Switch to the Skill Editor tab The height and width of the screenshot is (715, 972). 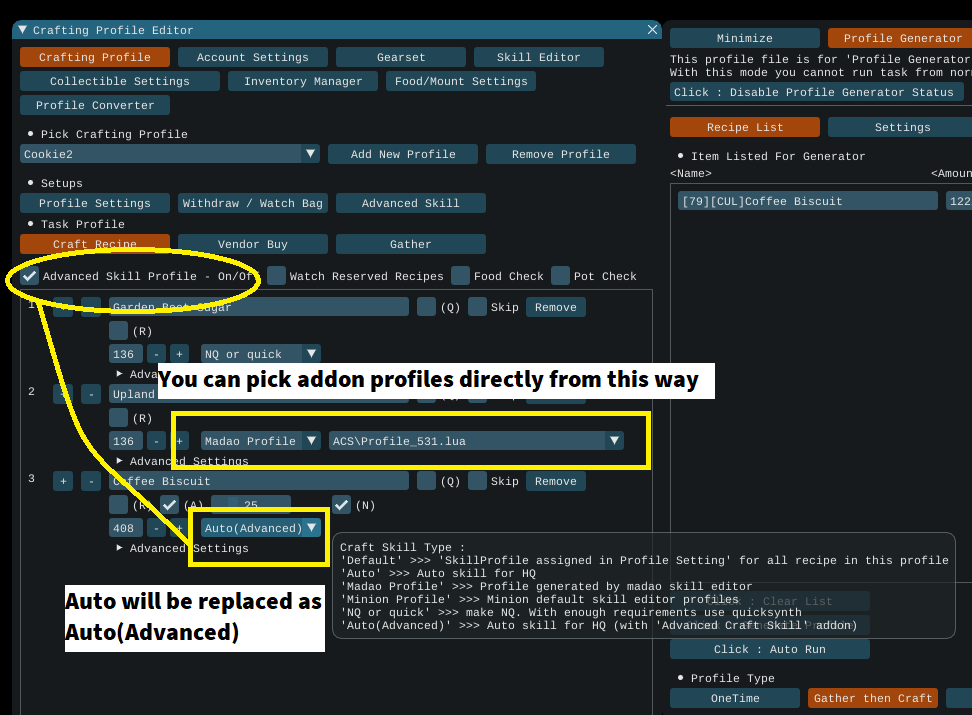[x=538, y=57]
